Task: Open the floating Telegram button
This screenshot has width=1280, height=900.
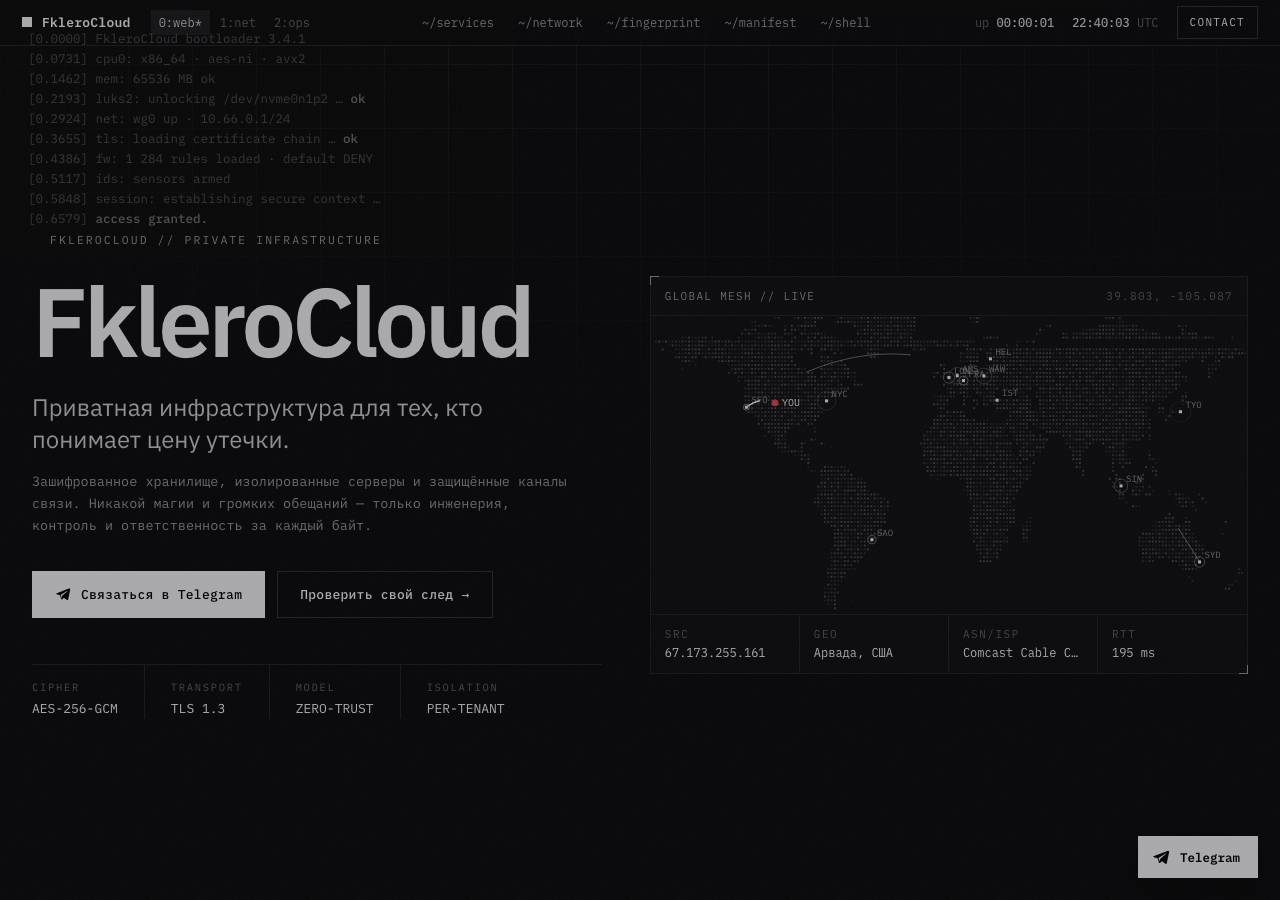Action: point(1198,857)
